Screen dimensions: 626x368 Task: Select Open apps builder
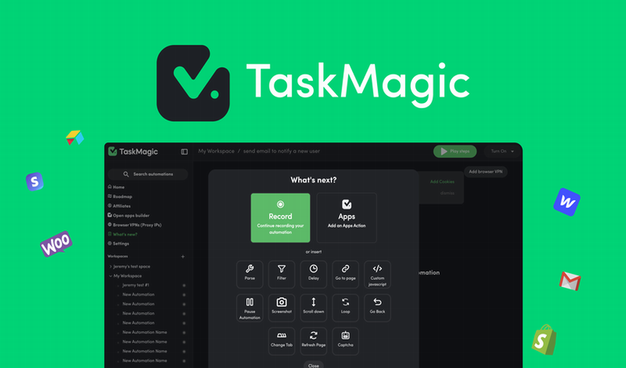click(x=128, y=215)
